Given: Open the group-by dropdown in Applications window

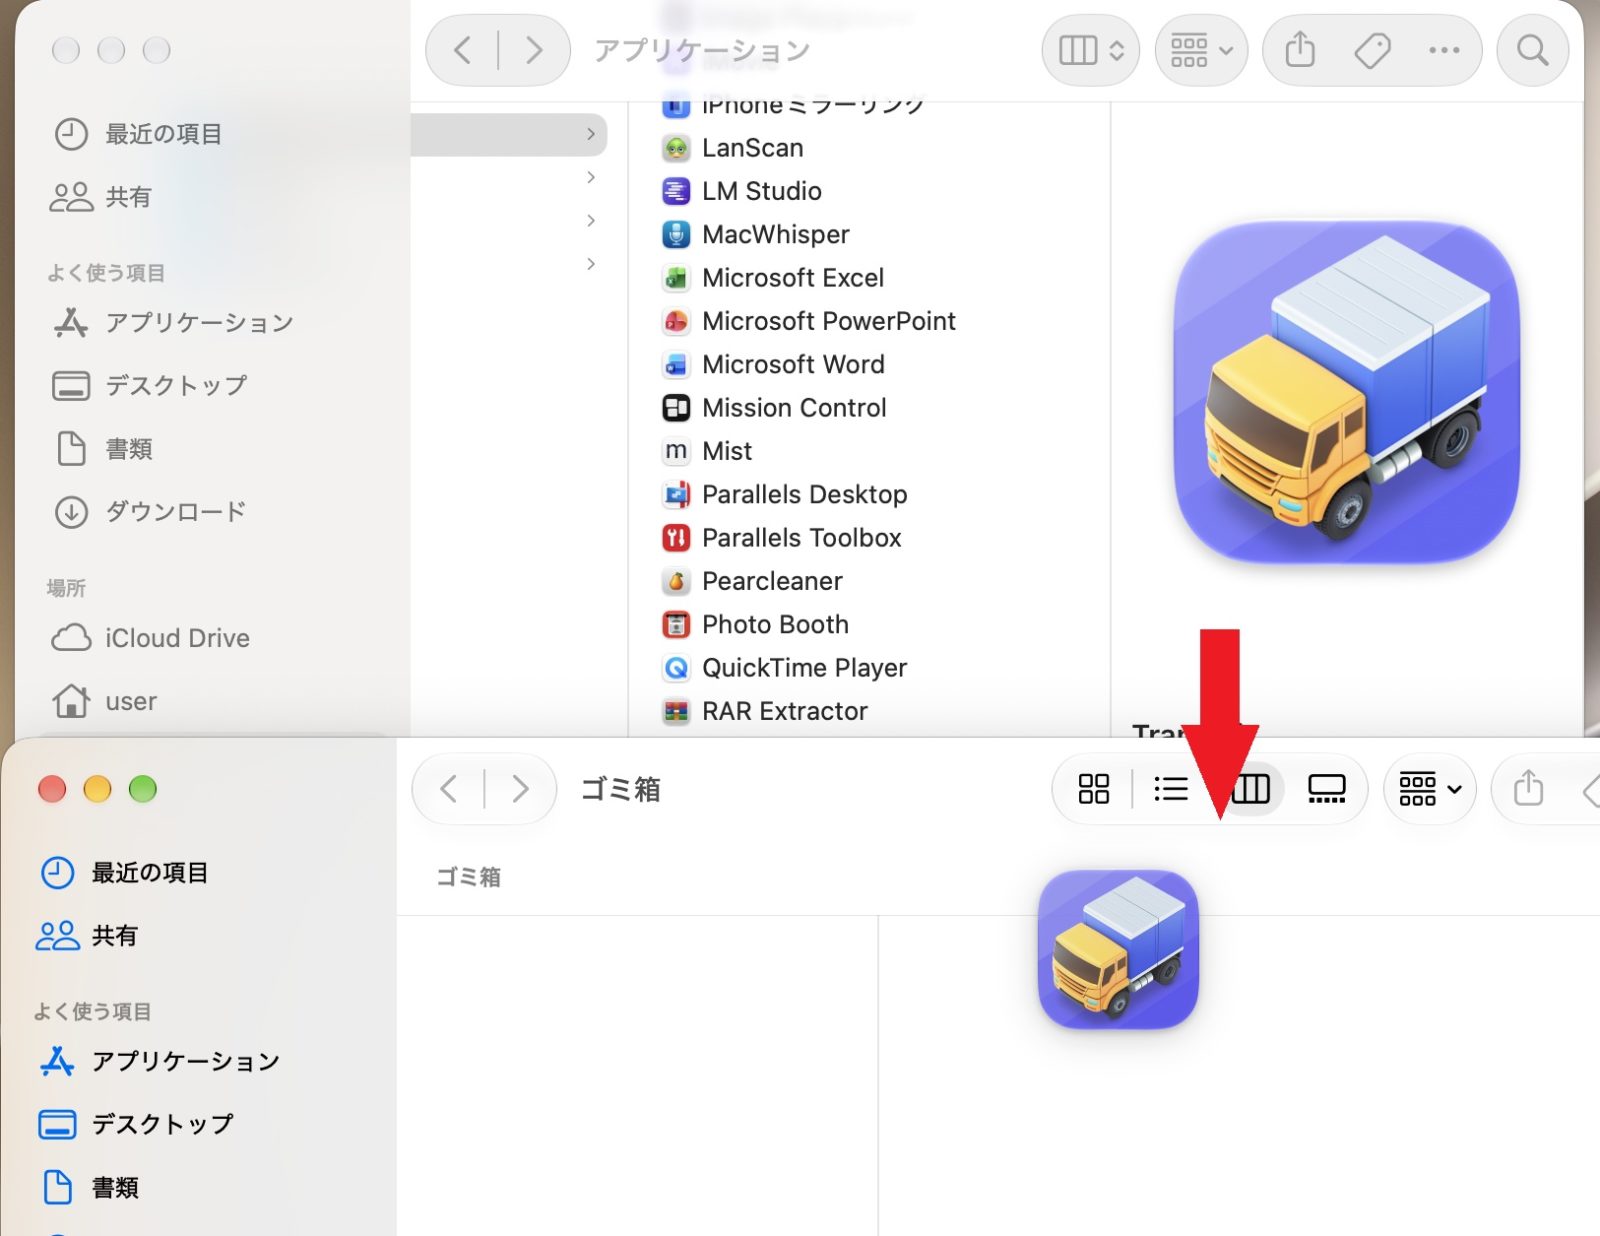Looking at the screenshot, I should pos(1201,50).
